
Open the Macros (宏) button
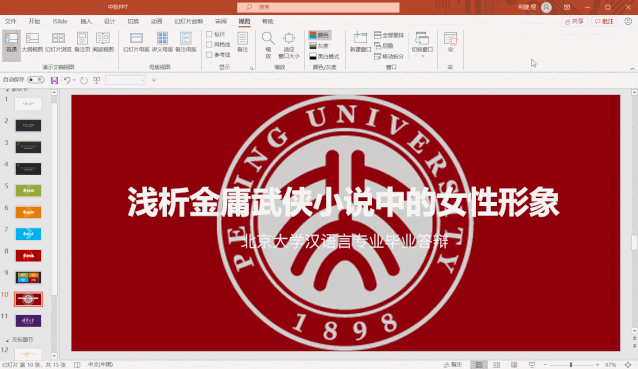pyautogui.click(x=450, y=42)
